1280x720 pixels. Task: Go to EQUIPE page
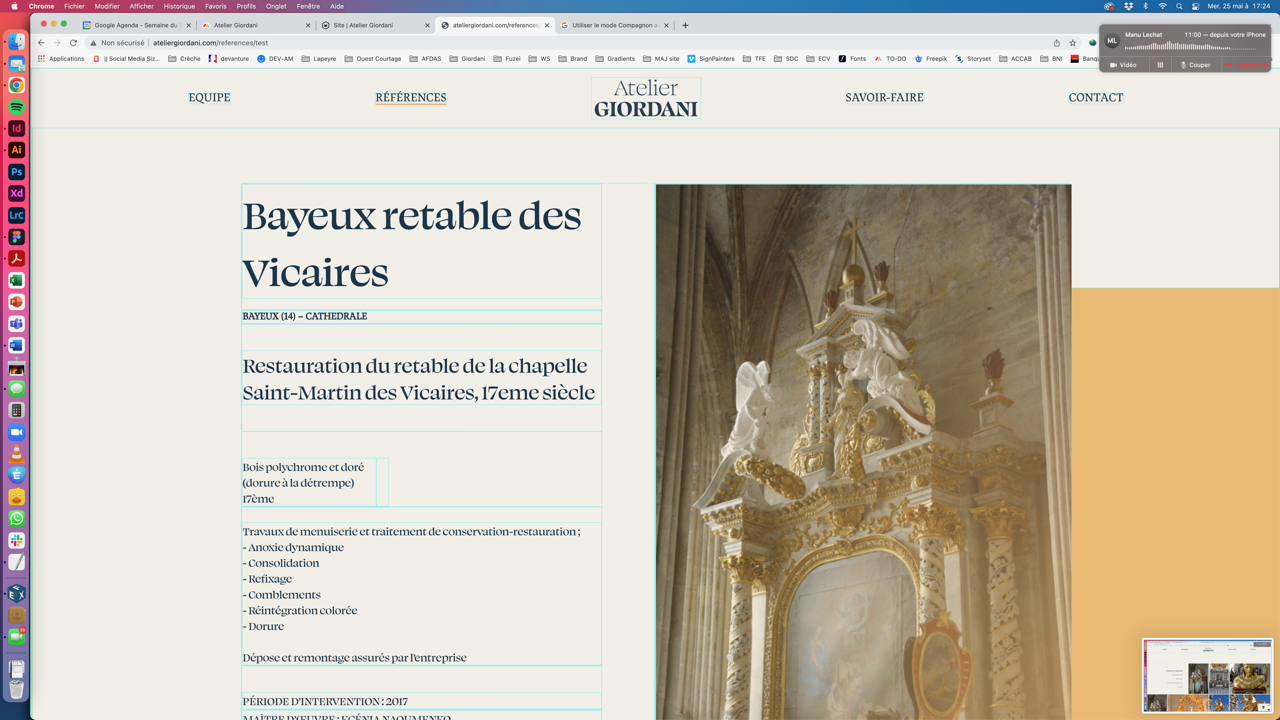pos(209,97)
